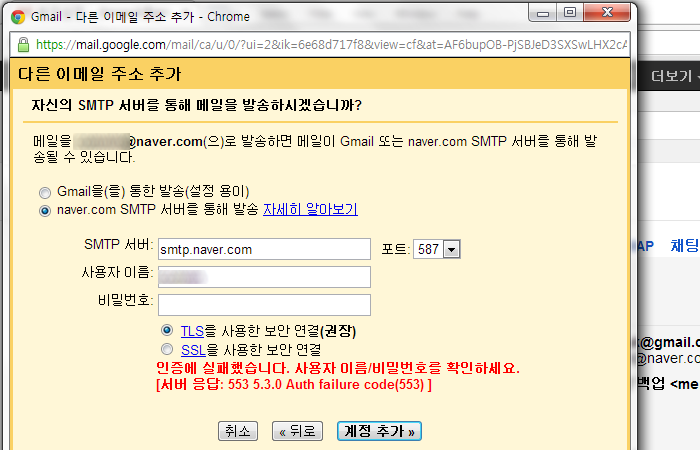700x450 pixels.
Task: Minimize the Chrome popup window
Action: click(542, 13)
